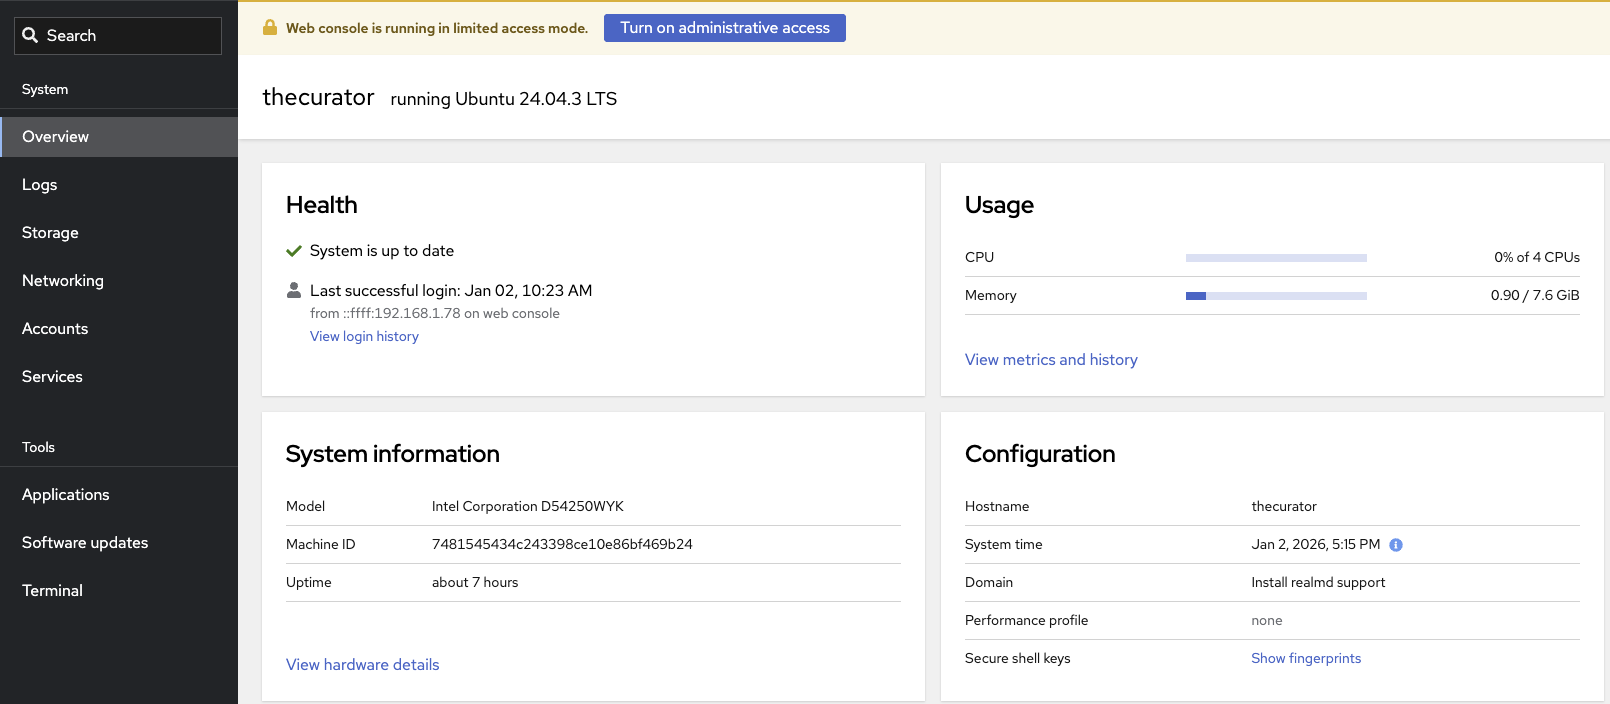Click the magnifier icon in the search box
The height and width of the screenshot is (704, 1610).
[30, 36]
